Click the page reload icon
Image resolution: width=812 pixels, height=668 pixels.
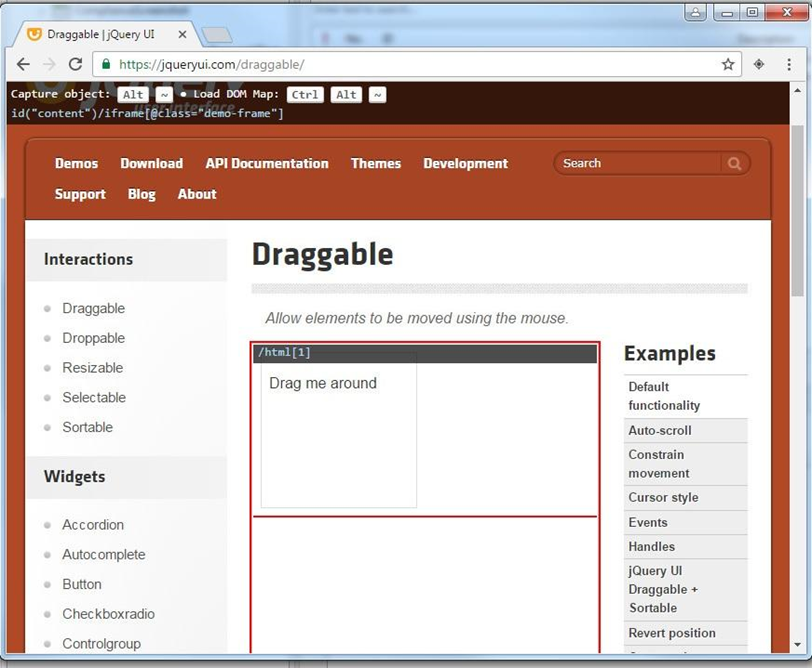[x=75, y=63]
